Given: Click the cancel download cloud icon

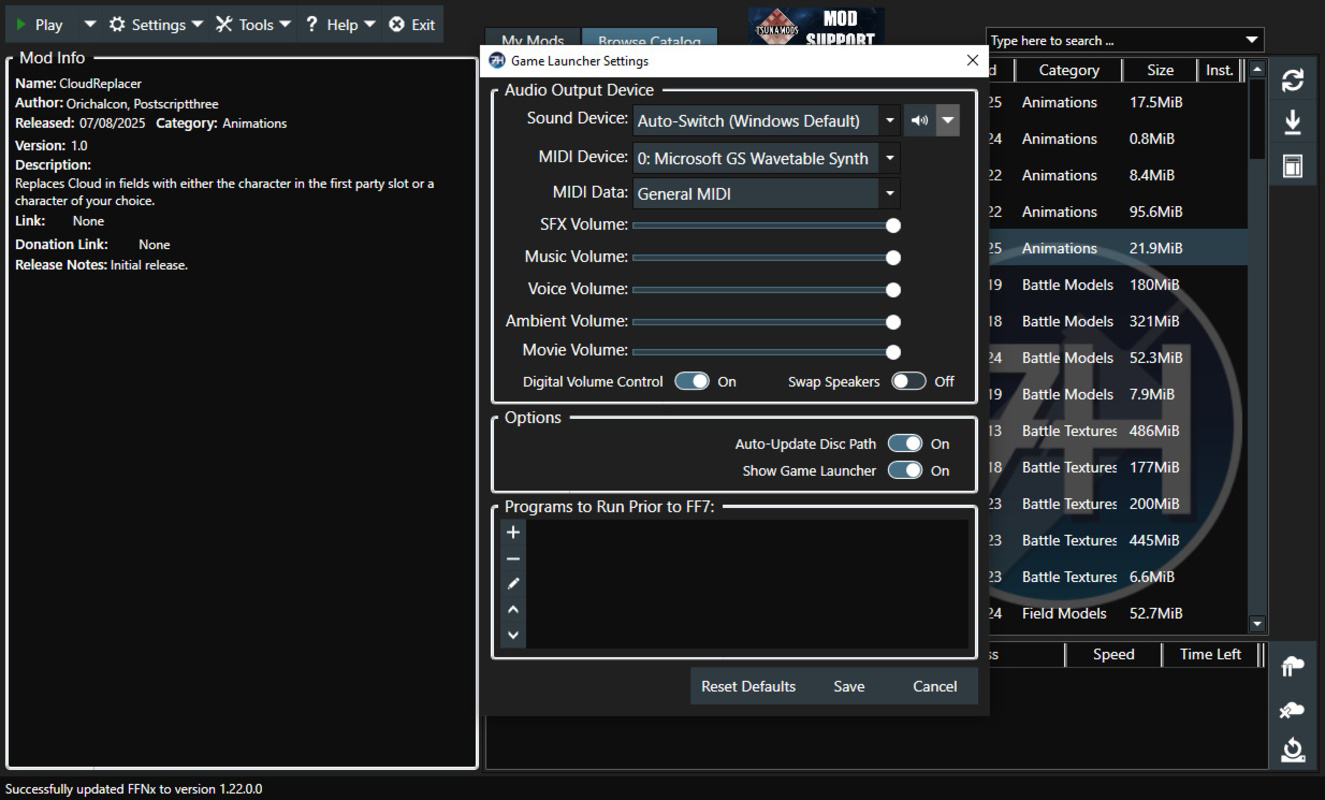Looking at the screenshot, I should (1292, 709).
